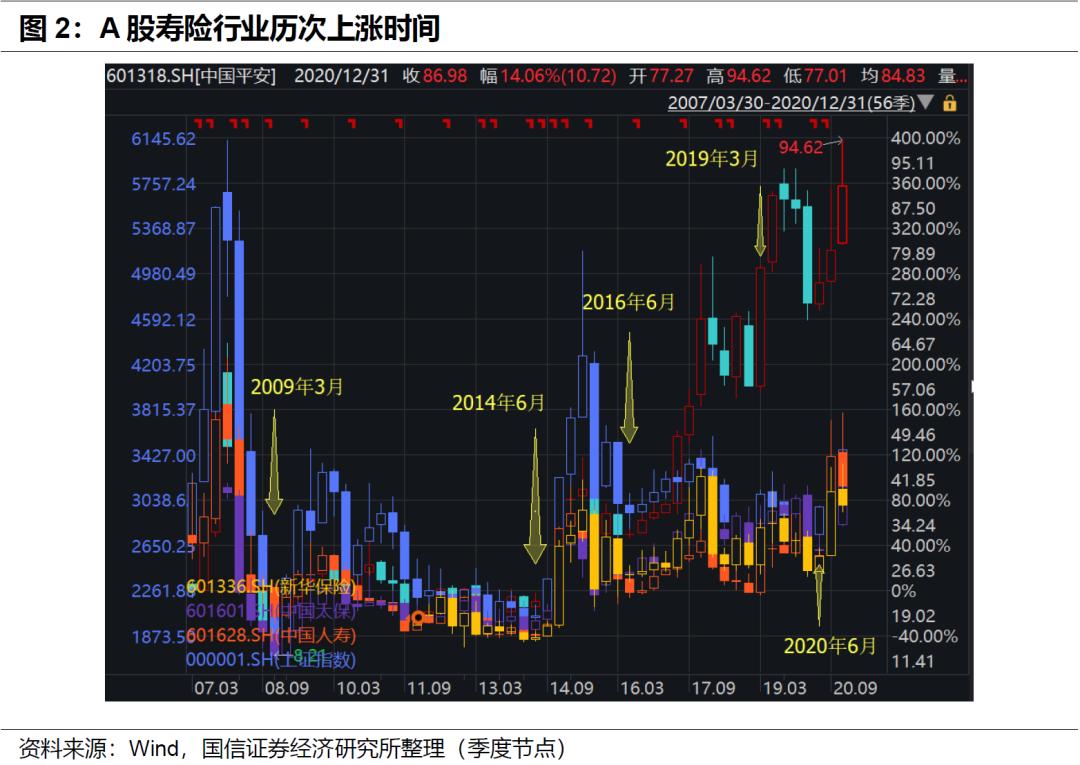Click the 95.11 right axis price
This screenshot has width=1080, height=765.
(913, 163)
